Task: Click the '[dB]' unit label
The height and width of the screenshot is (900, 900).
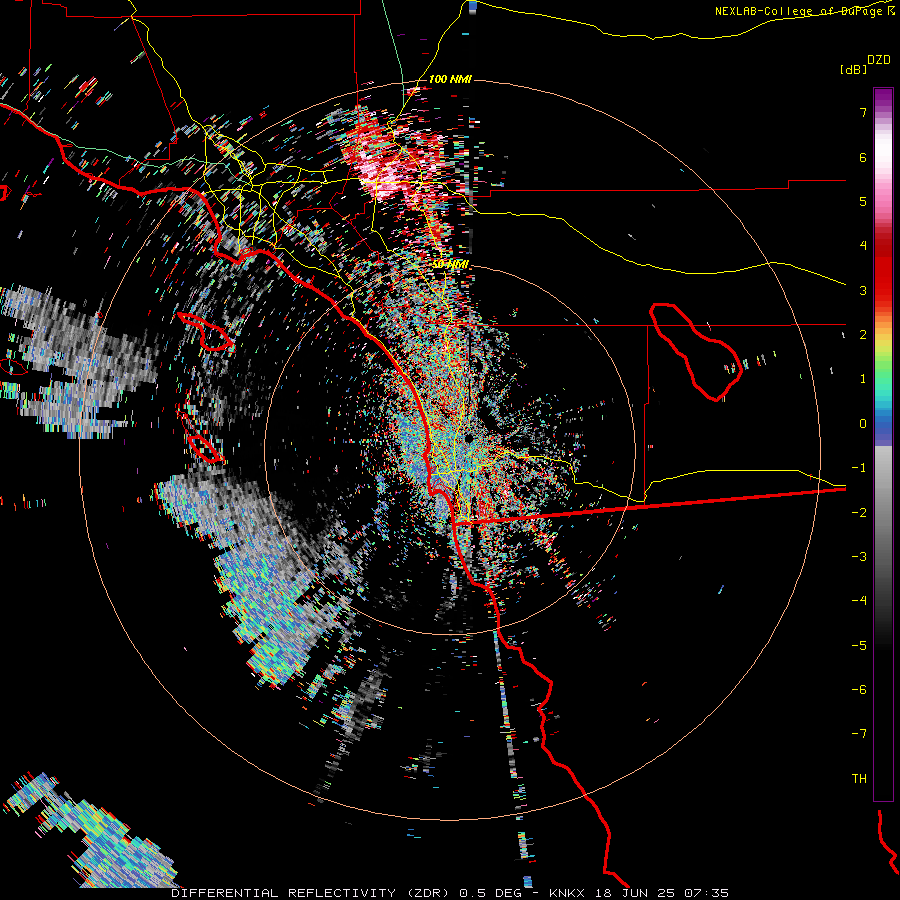Action: (x=854, y=69)
